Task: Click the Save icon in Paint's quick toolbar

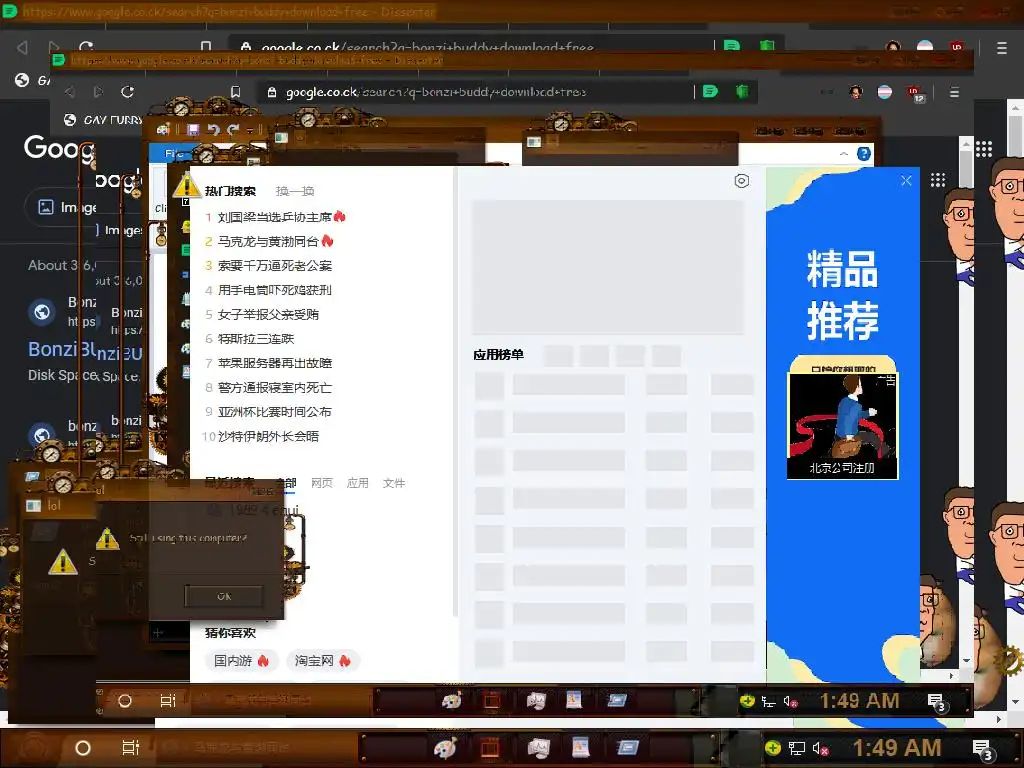Action: (193, 129)
